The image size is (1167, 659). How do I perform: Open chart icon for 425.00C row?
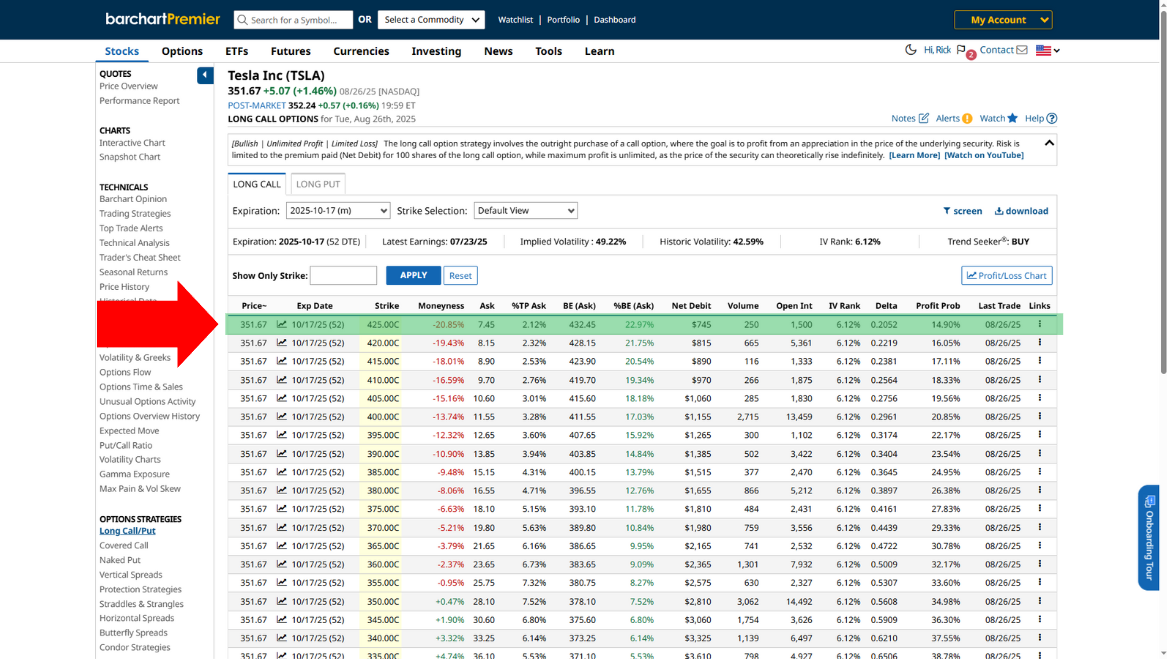pos(282,325)
